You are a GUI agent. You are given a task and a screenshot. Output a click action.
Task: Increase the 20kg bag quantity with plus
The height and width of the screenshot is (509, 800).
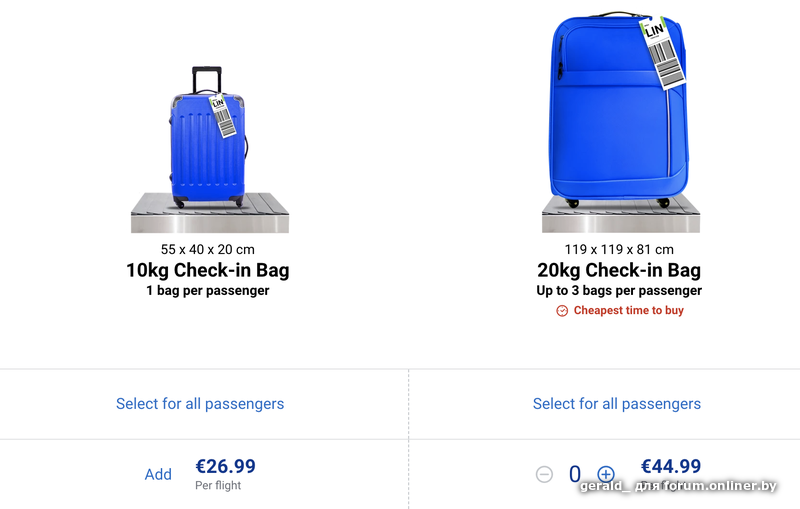606,474
